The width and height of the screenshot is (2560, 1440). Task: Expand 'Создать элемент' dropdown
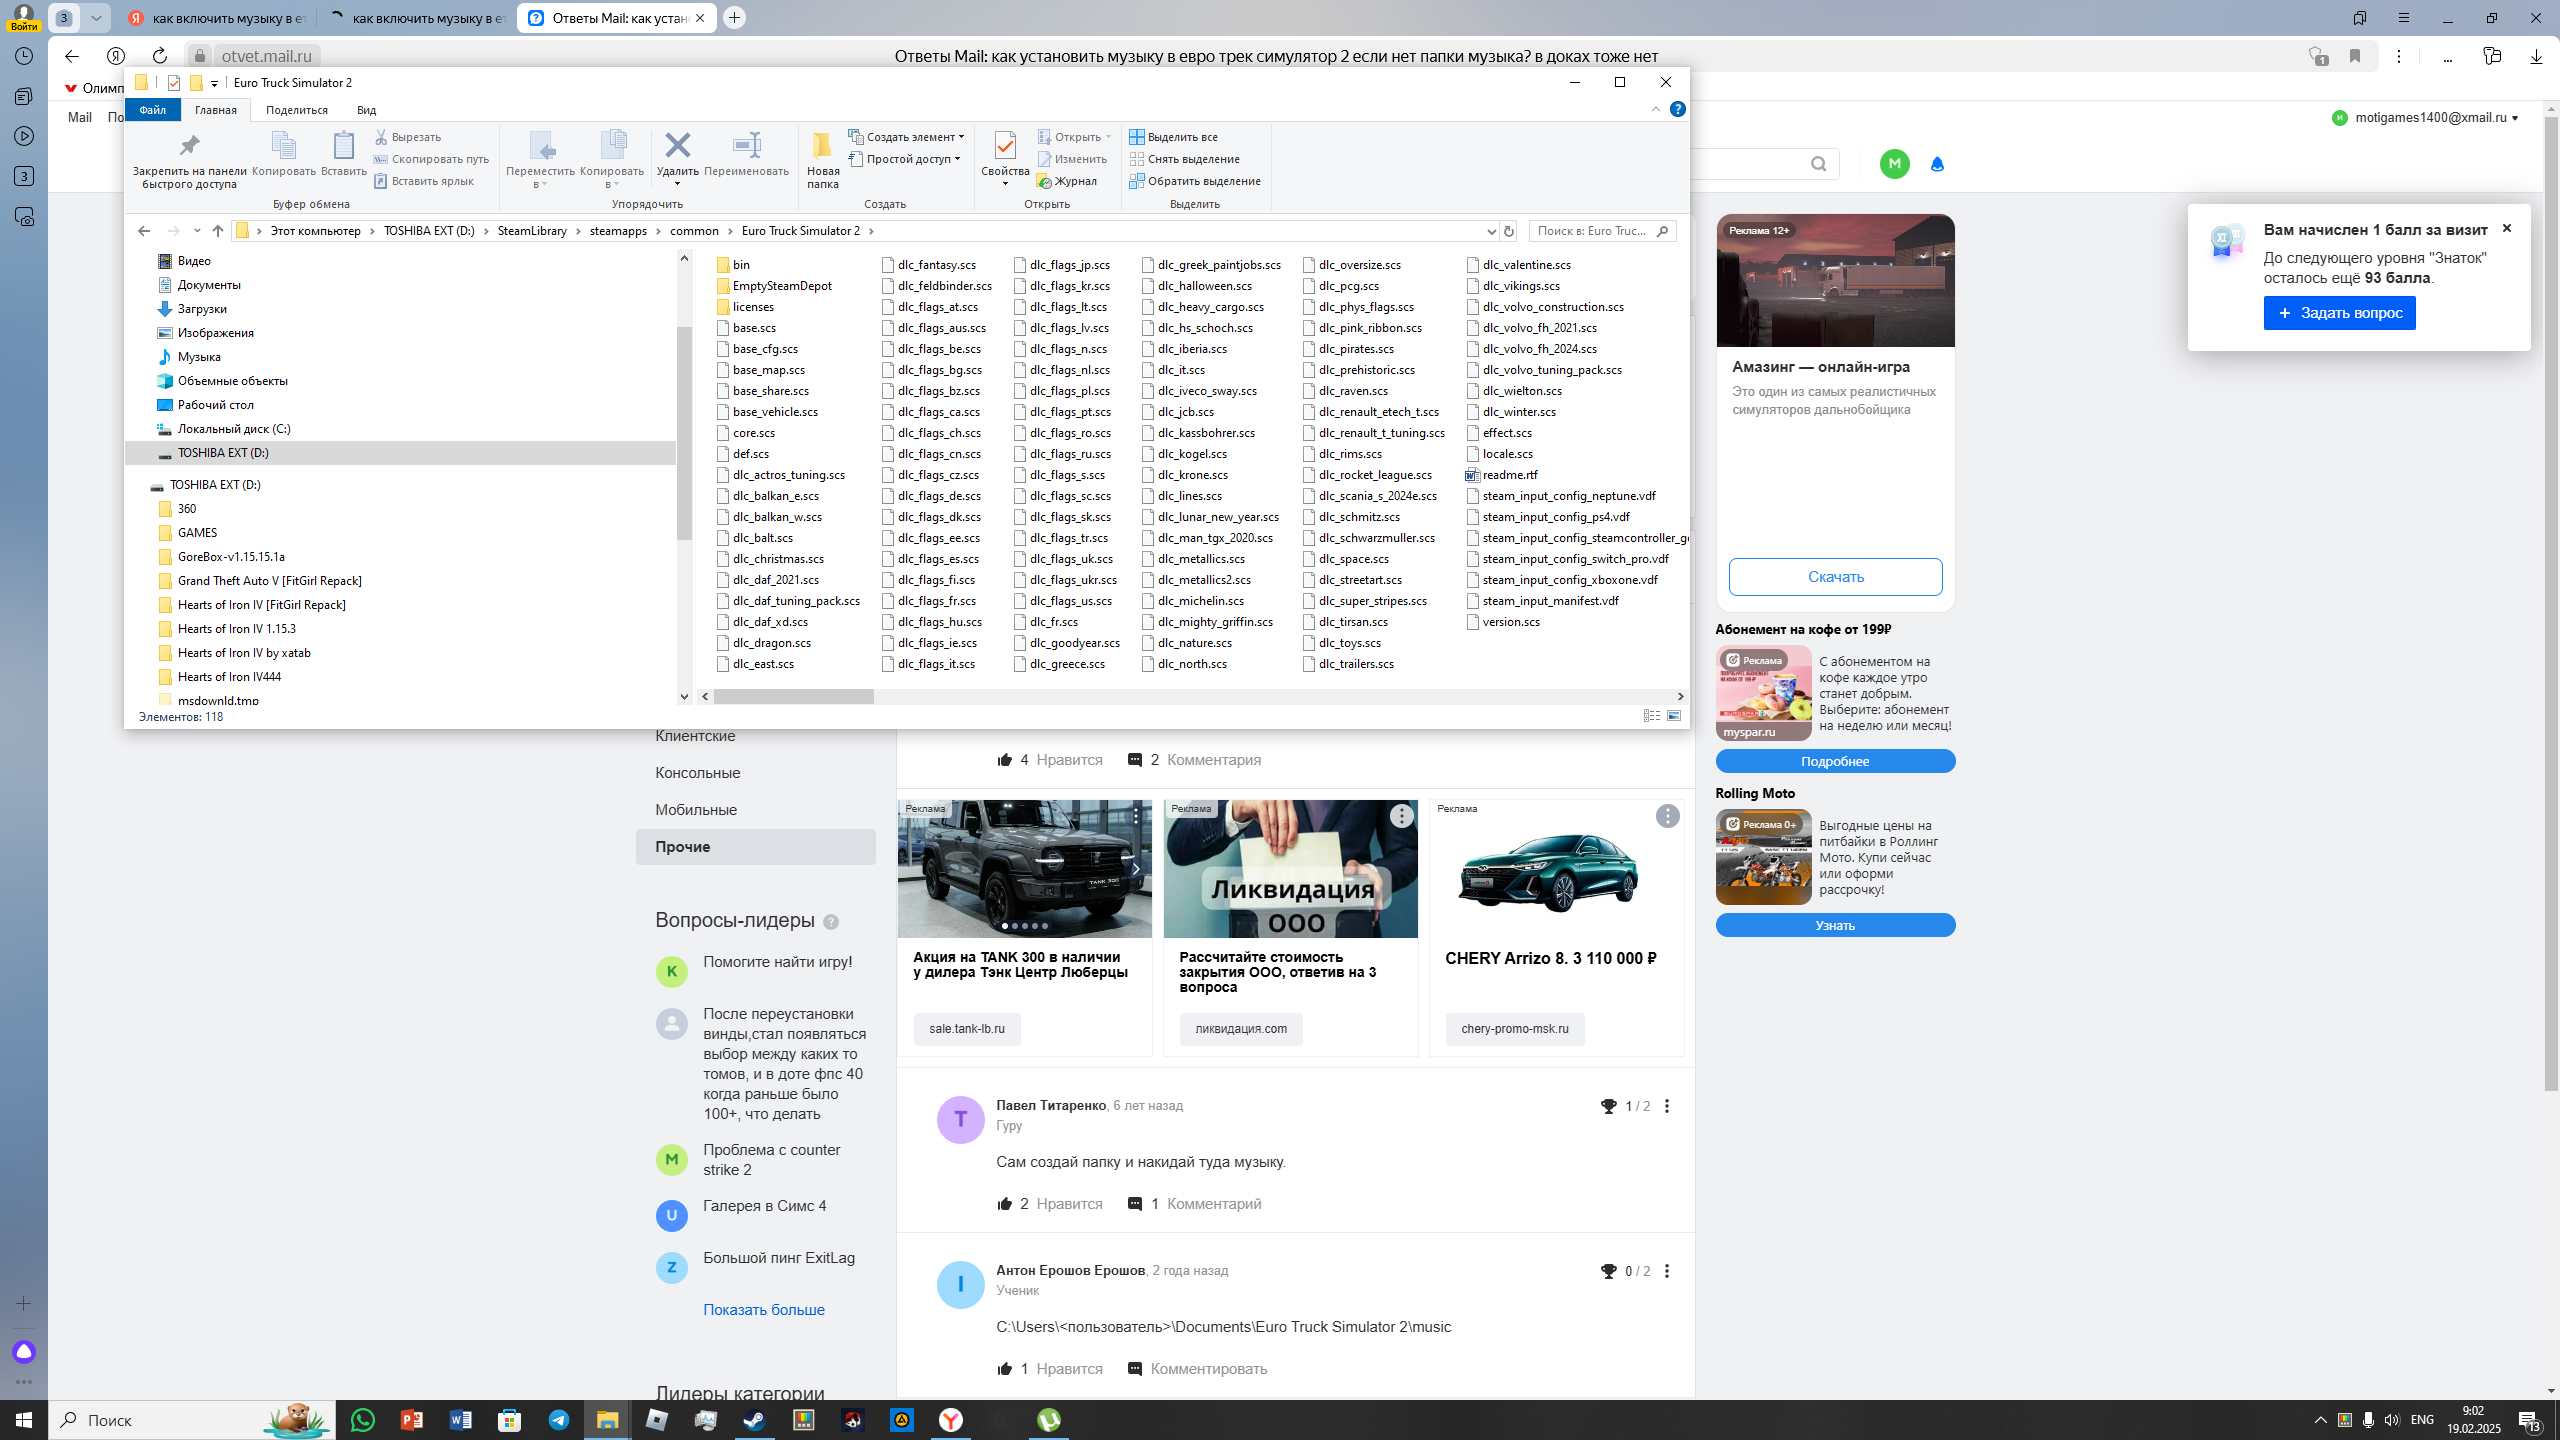[907, 137]
